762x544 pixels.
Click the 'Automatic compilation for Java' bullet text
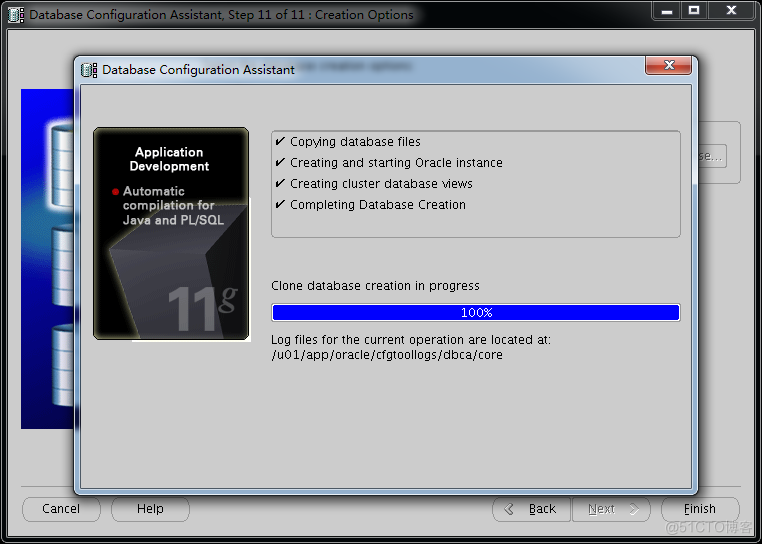173,206
